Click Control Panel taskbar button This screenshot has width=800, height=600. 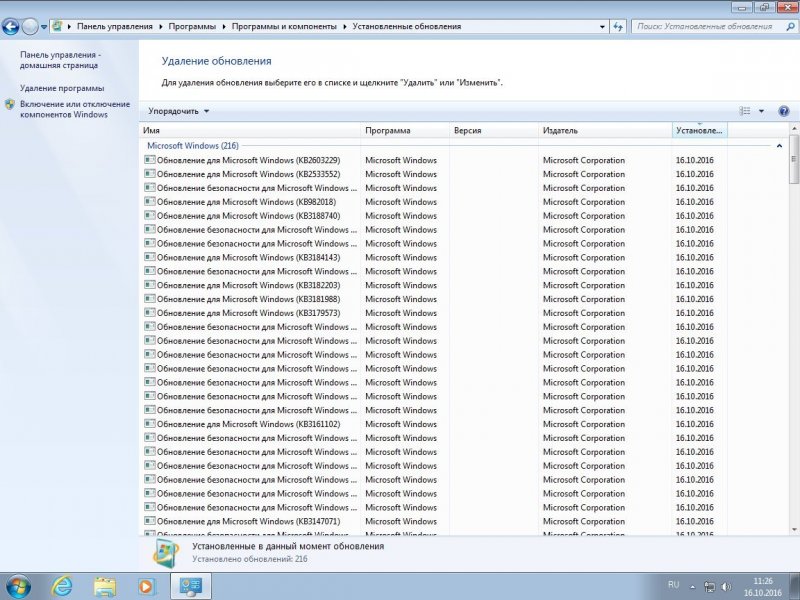point(190,586)
